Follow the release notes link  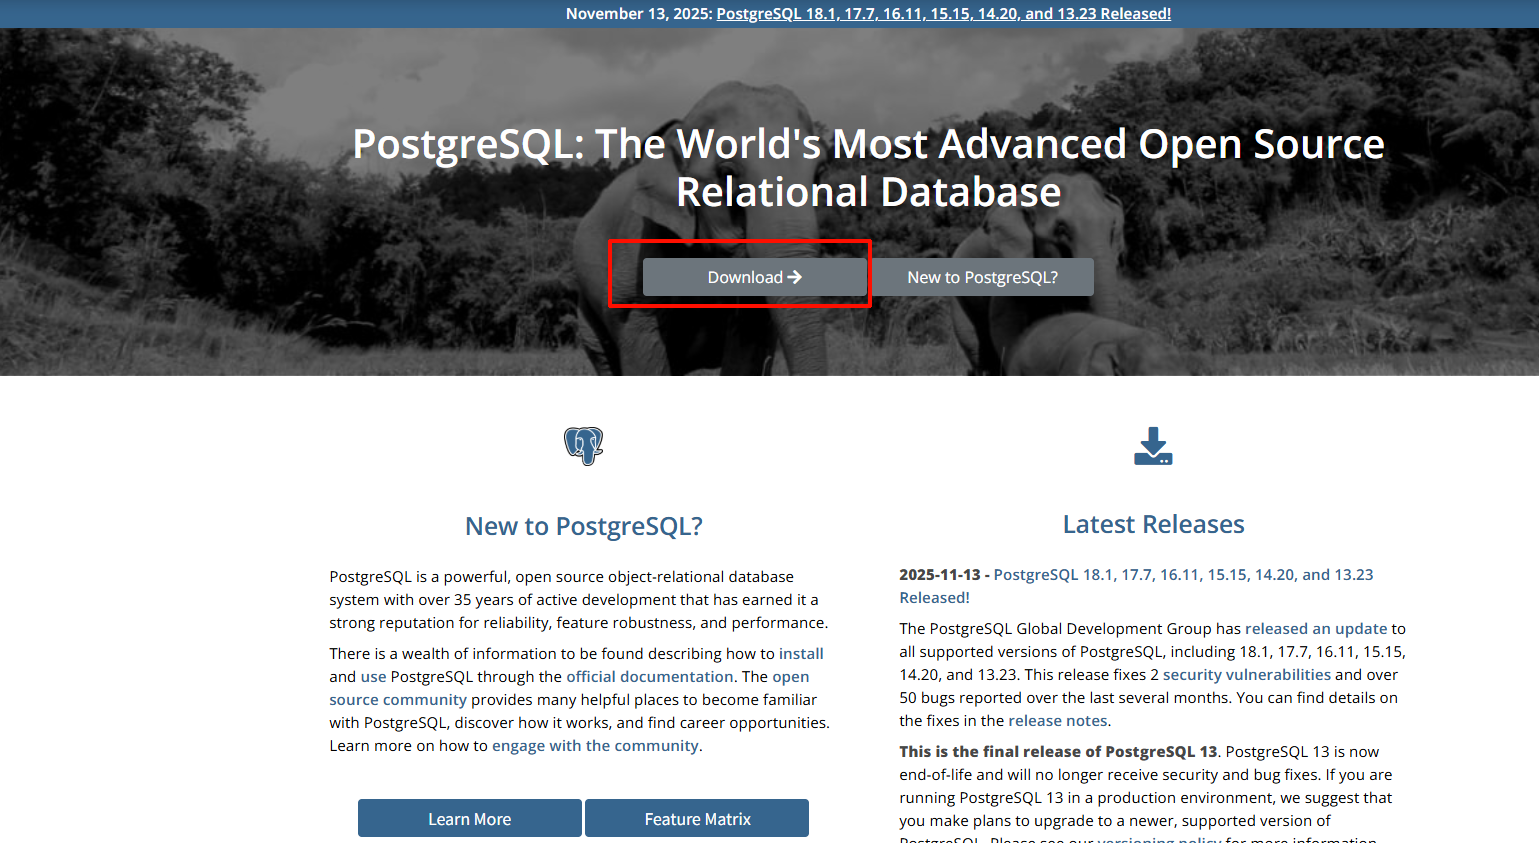pyautogui.click(x=1058, y=721)
